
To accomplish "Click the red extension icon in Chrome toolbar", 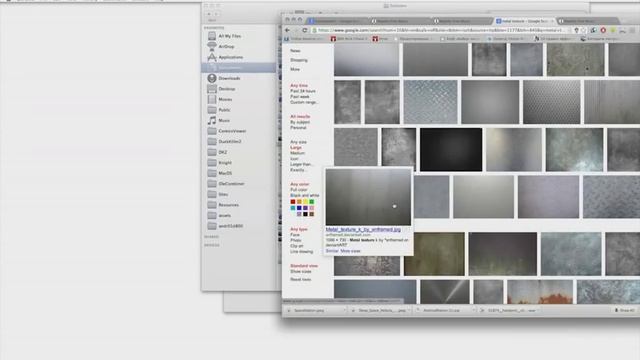I will [603, 30].
